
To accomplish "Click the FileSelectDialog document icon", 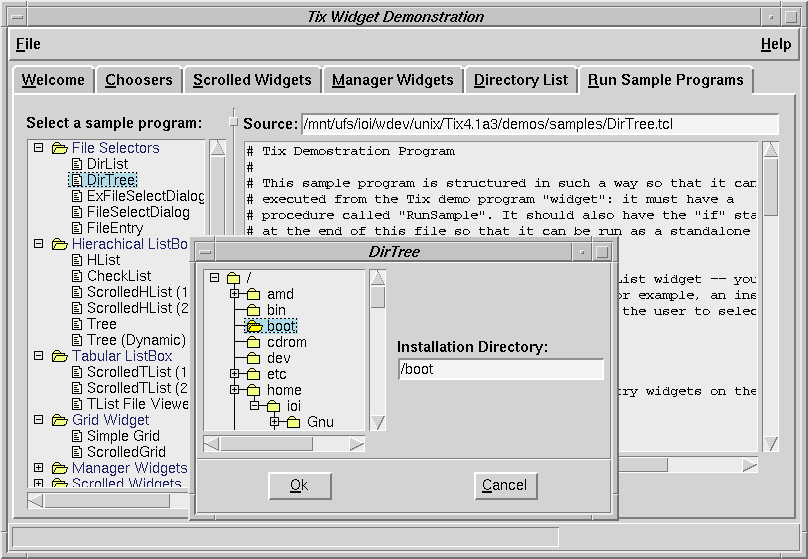I will [x=77, y=212].
